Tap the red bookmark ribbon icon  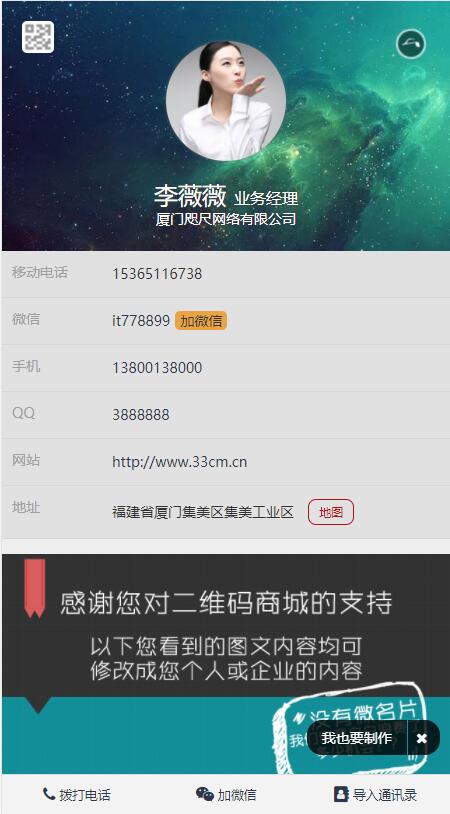35,588
